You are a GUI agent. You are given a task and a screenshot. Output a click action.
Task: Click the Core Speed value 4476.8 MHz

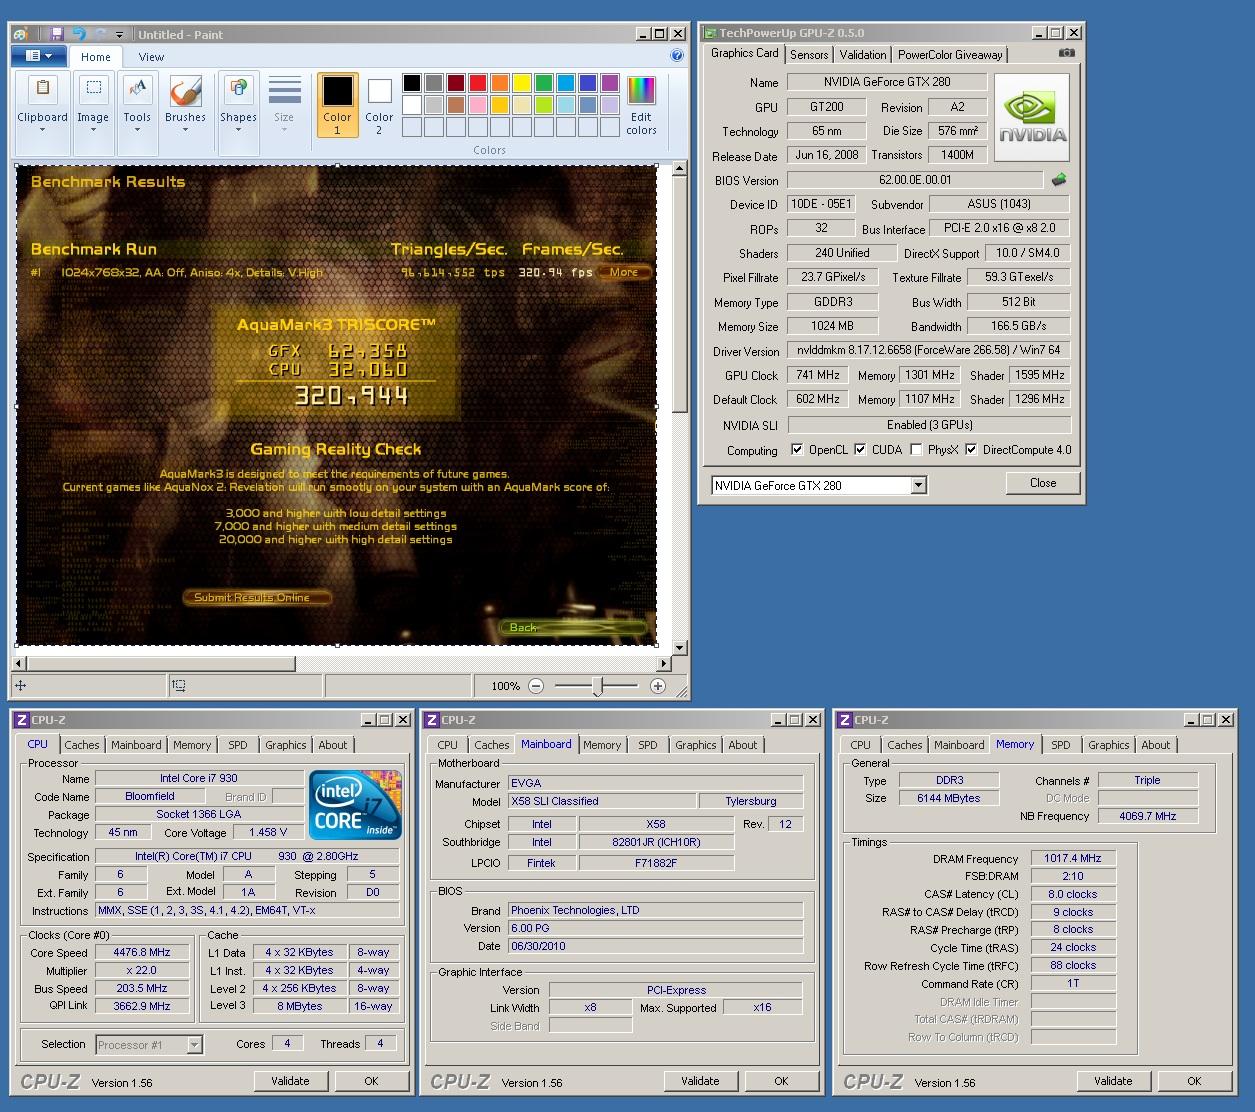[141, 953]
